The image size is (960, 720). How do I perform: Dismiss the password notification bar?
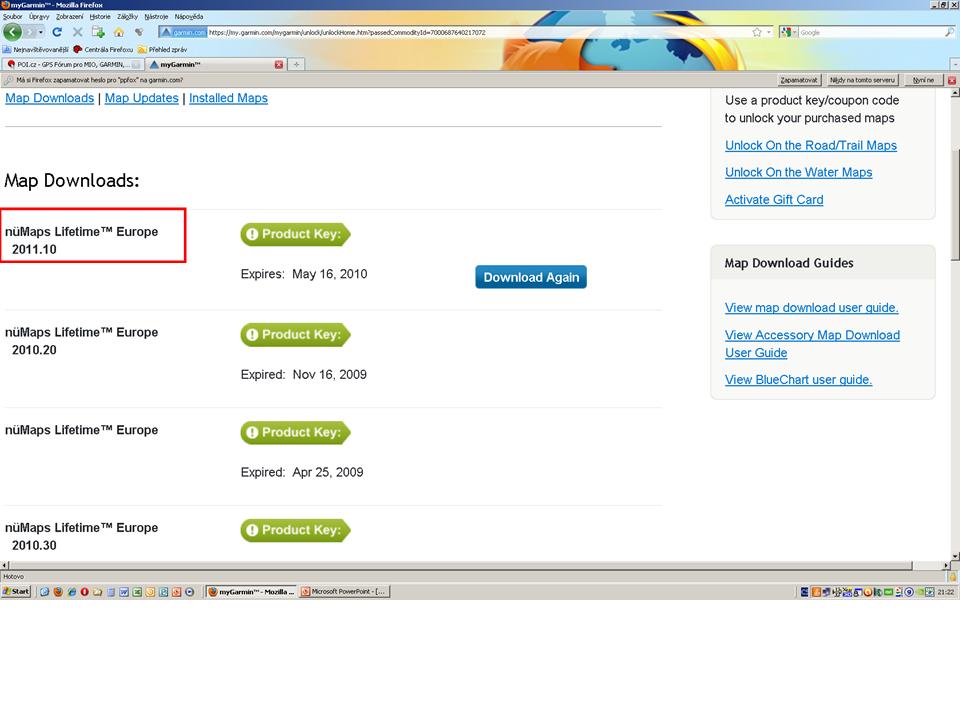(949, 80)
